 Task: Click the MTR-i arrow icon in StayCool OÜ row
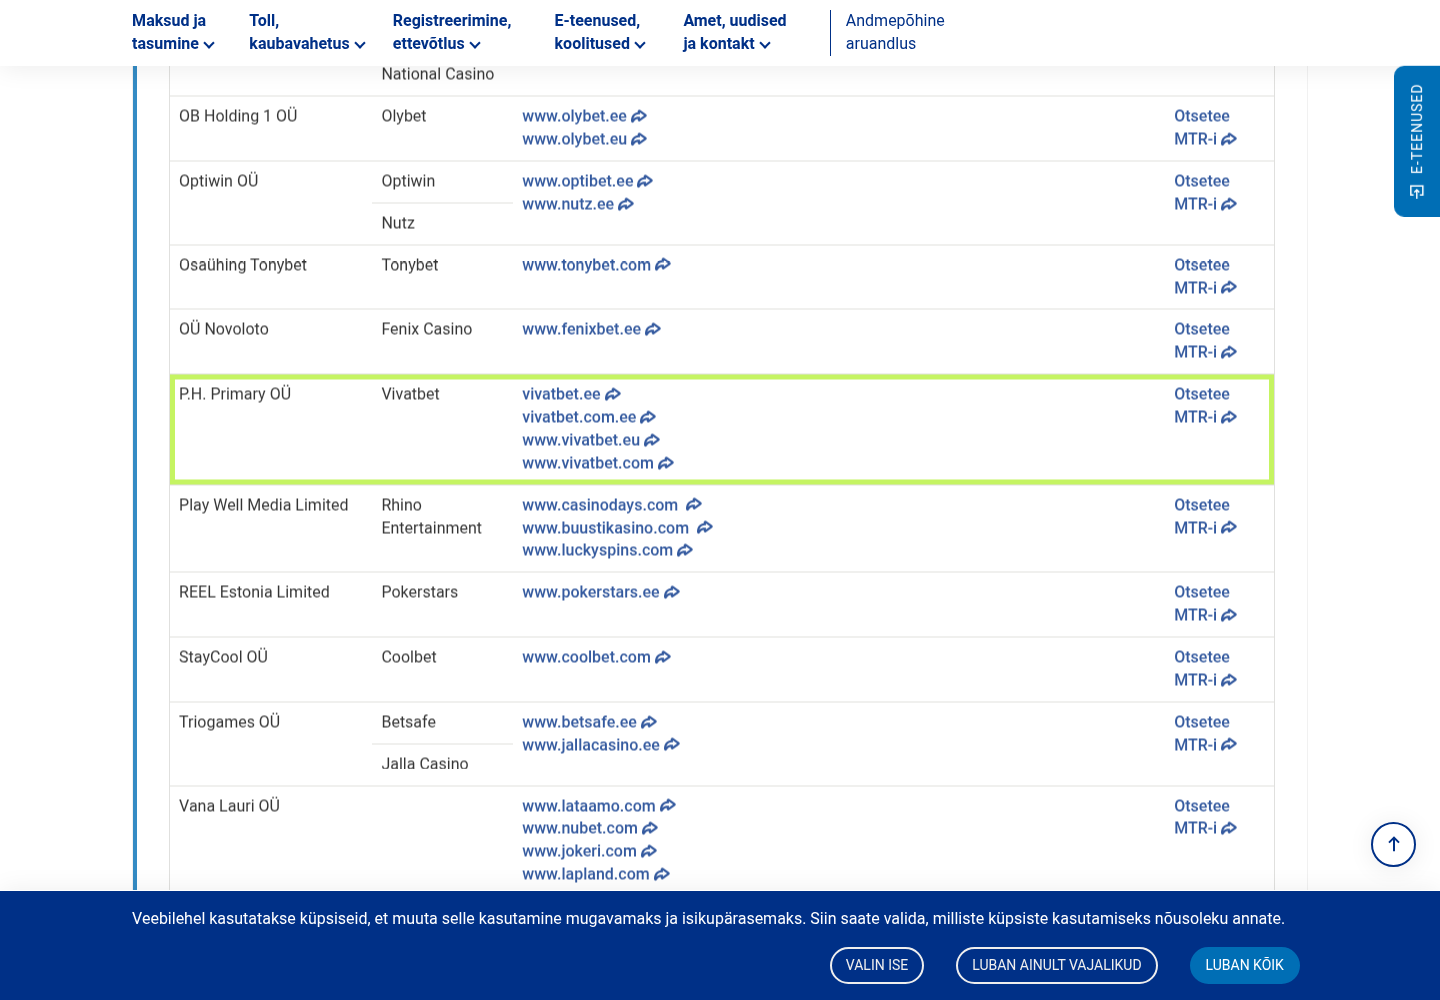click(1229, 680)
